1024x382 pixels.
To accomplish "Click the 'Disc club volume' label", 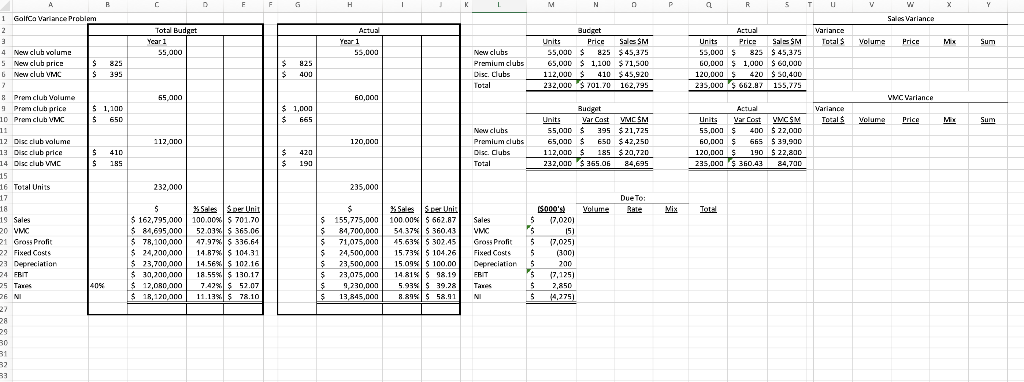I will (42, 141).
